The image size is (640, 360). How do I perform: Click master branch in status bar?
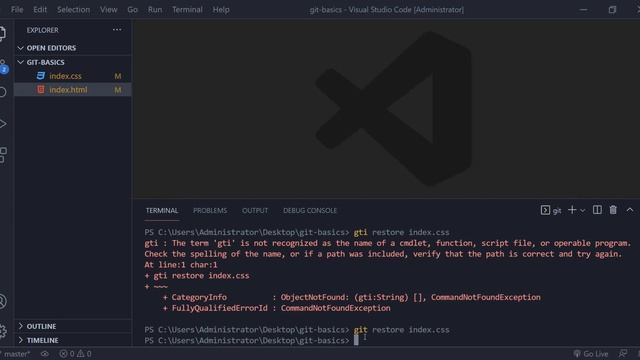coord(16,354)
